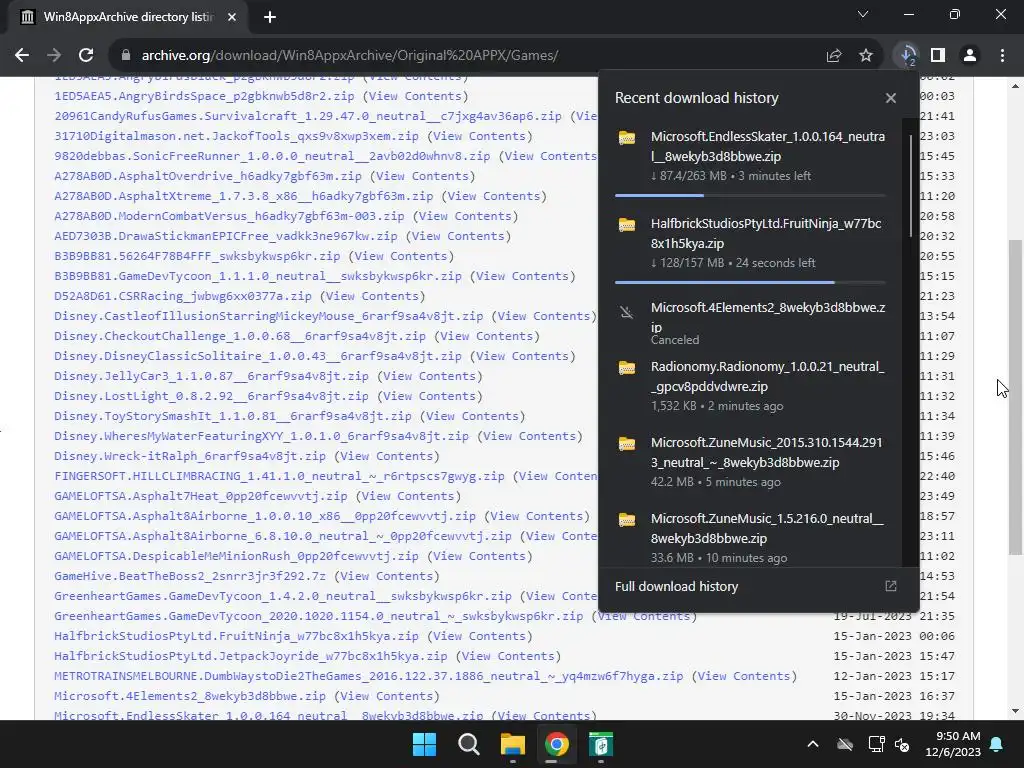Click the FruitNinja download progress bar
The height and width of the screenshot is (768, 1024).
(750, 282)
